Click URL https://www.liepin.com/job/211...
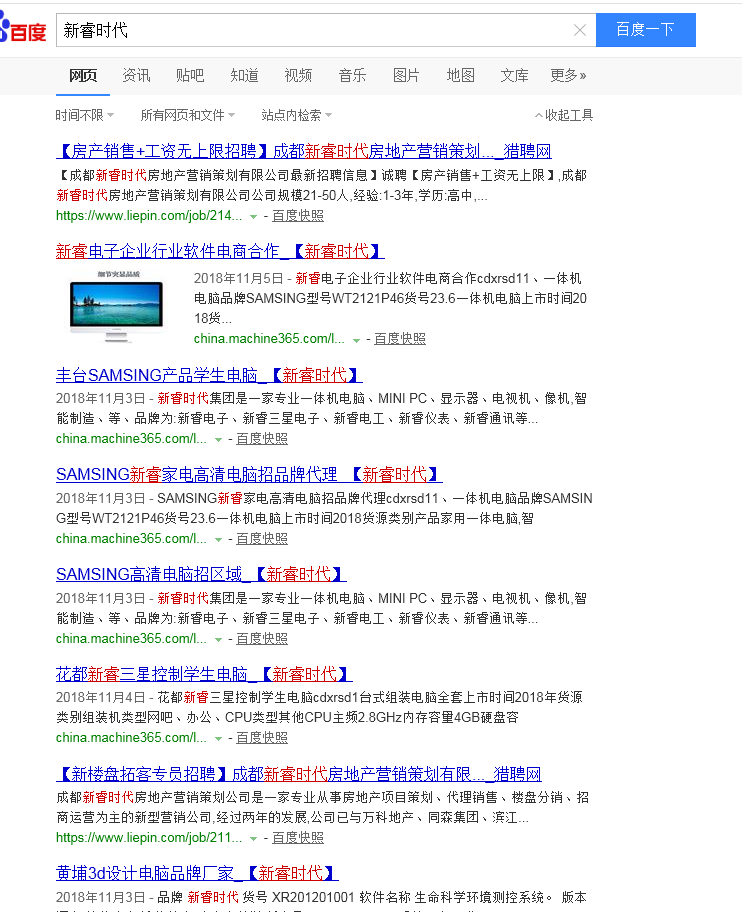Viewport: 742px width, 912px height. [x=149, y=838]
